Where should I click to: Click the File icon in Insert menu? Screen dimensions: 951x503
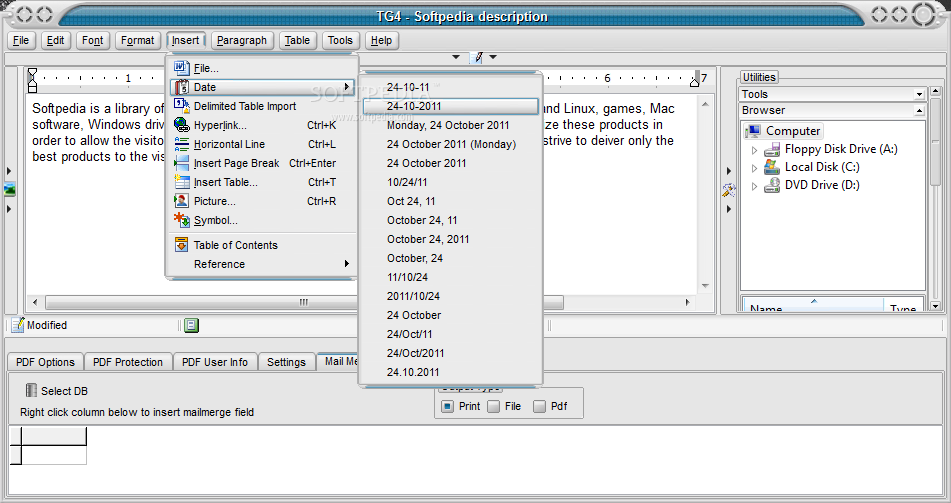pyautogui.click(x=181, y=68)
